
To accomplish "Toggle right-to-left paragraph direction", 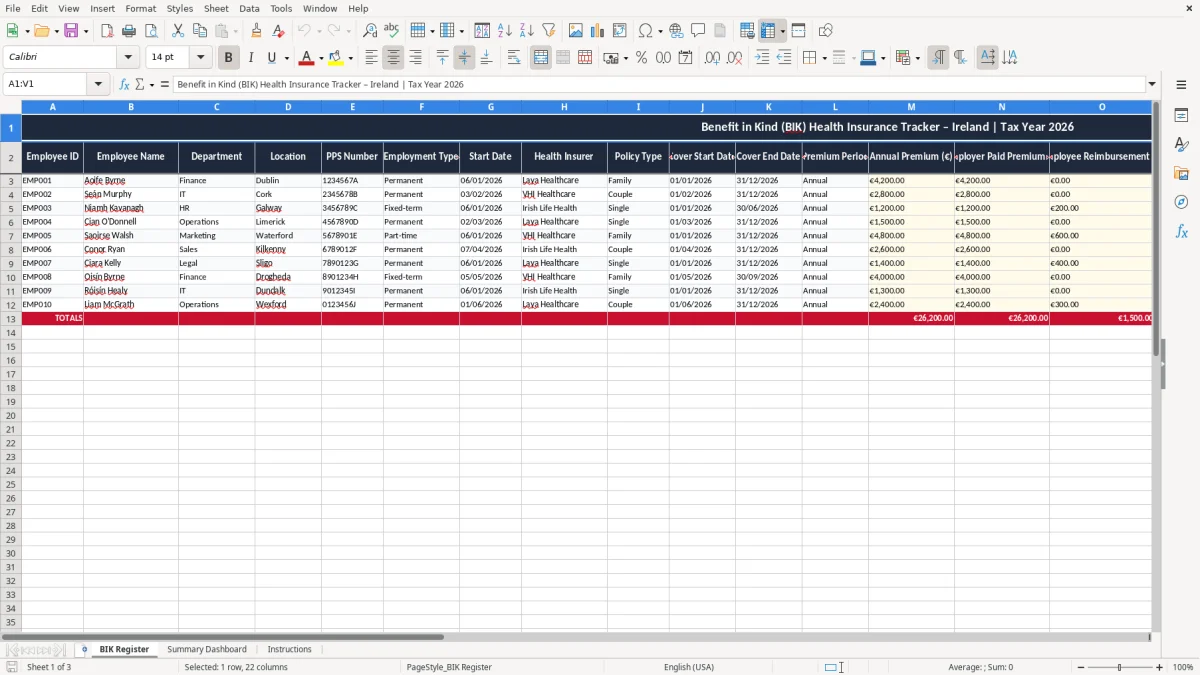I will coord(960,58).
